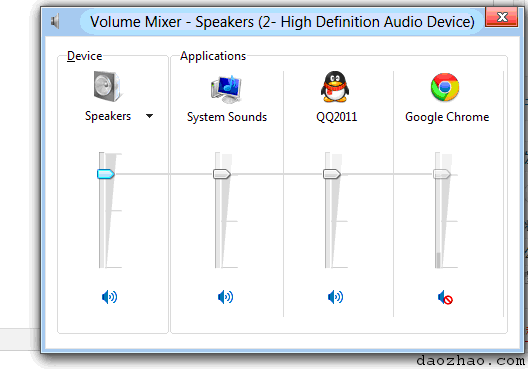Click the Speakers device icon
The image size is (528, 369).
(107, 86)
